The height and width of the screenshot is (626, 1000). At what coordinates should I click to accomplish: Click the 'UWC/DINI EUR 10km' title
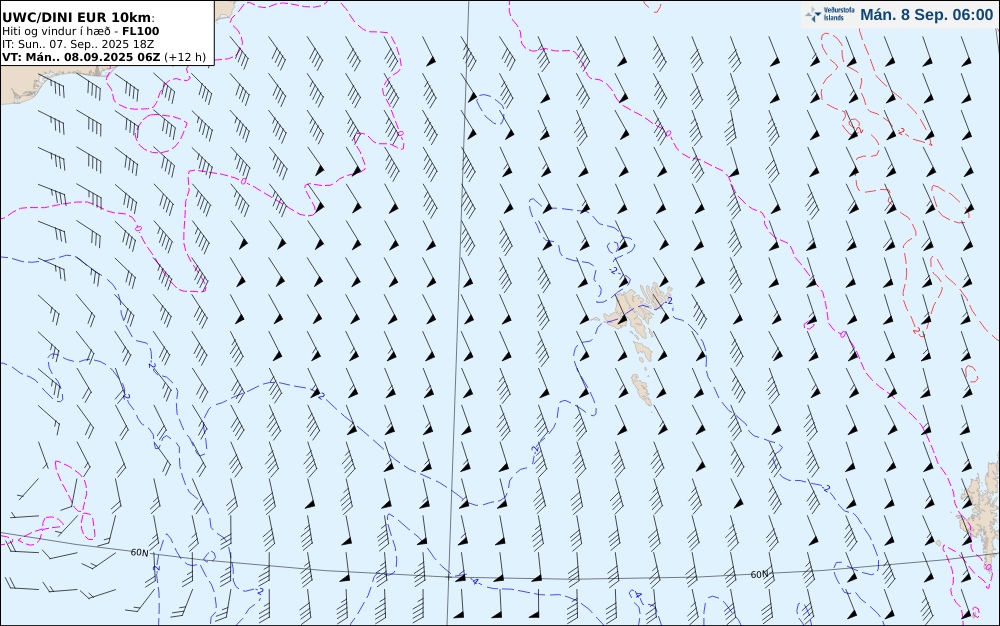click(x=78, y=18)
